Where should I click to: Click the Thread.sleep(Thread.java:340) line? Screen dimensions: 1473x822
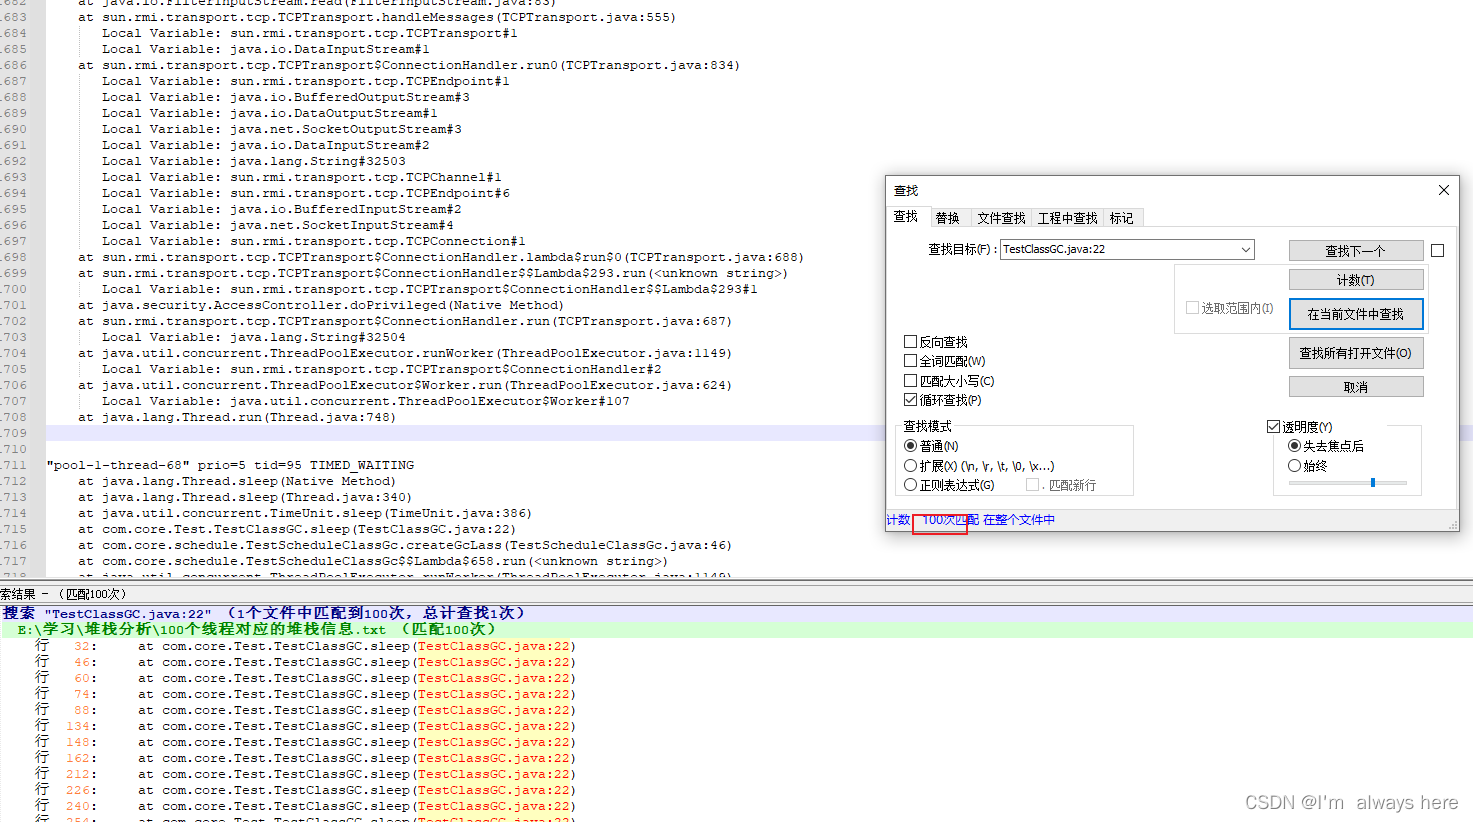point(245,497)
